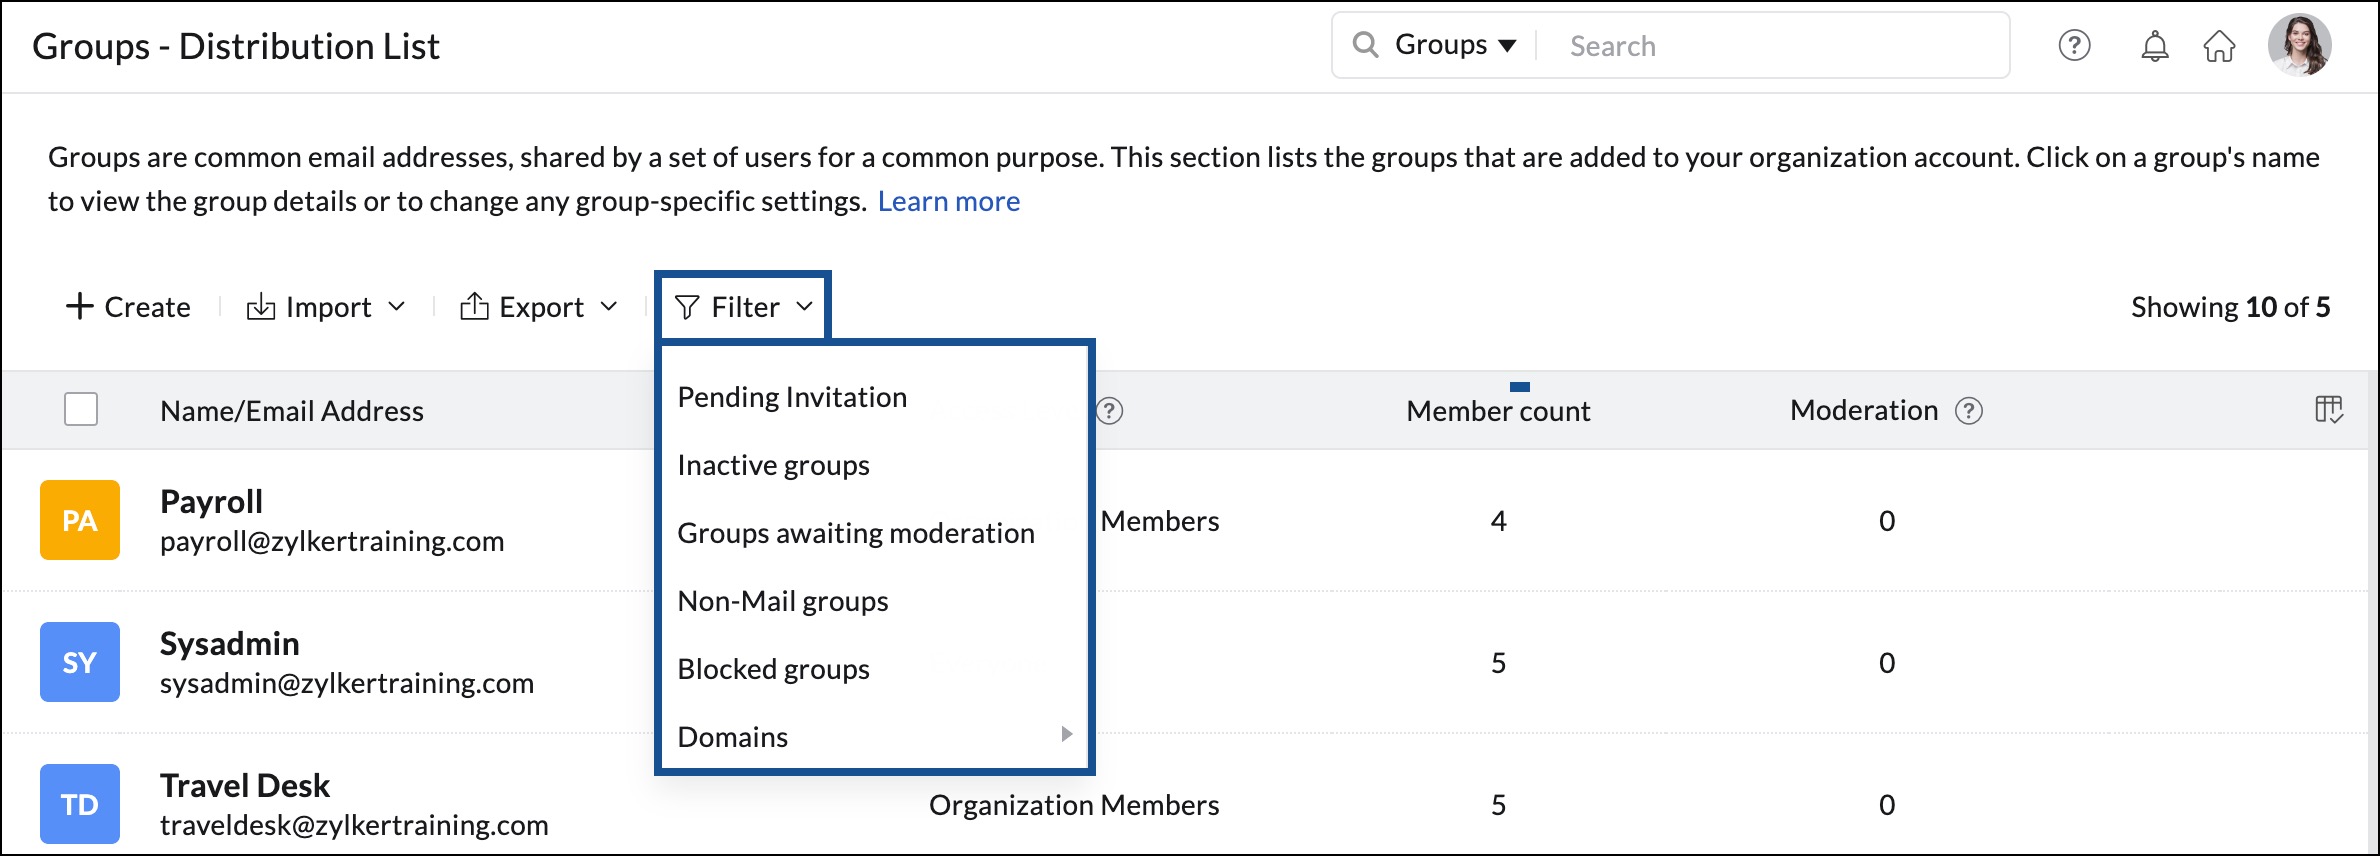Open the notifications bell
Viewport: 2380px width, 856px height.
pyautogui.click(x=2154, y=46)
